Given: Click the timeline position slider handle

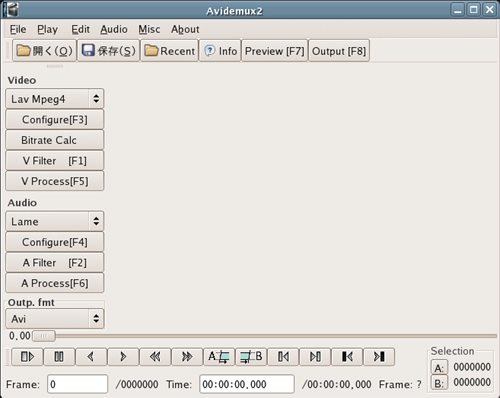Looking at the screenshot, I should [44, 336].
